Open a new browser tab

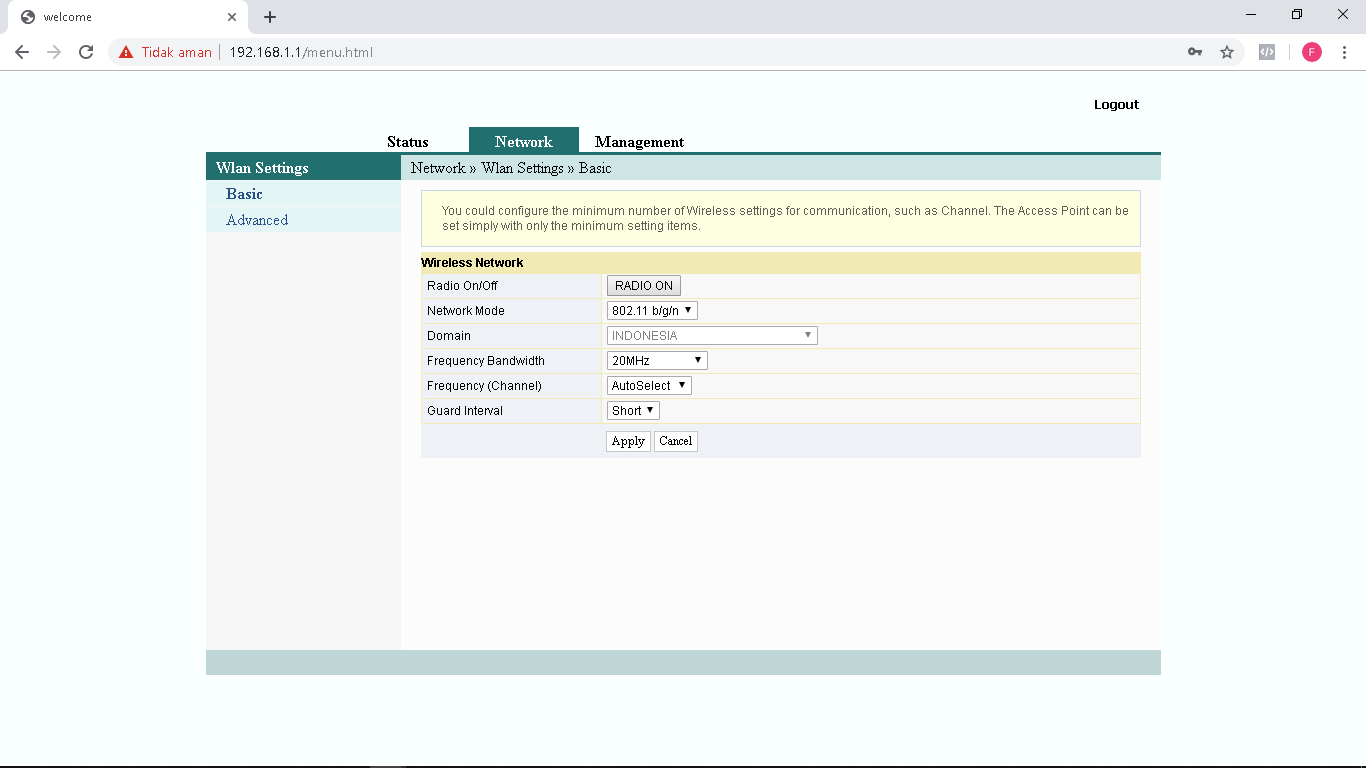(x=270, y=17)
